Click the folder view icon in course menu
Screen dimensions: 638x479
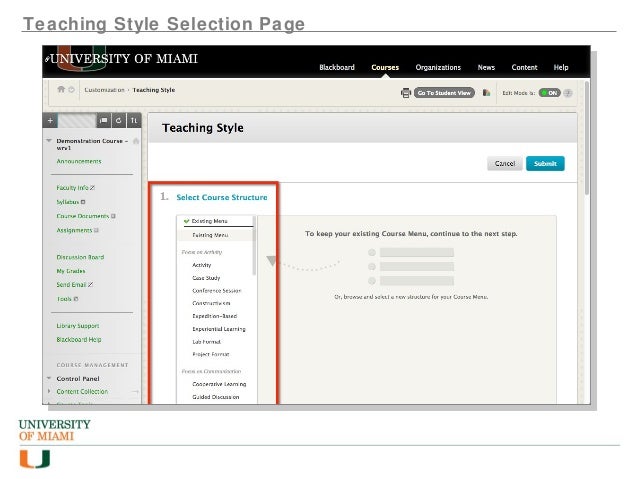tap(104, 120)
